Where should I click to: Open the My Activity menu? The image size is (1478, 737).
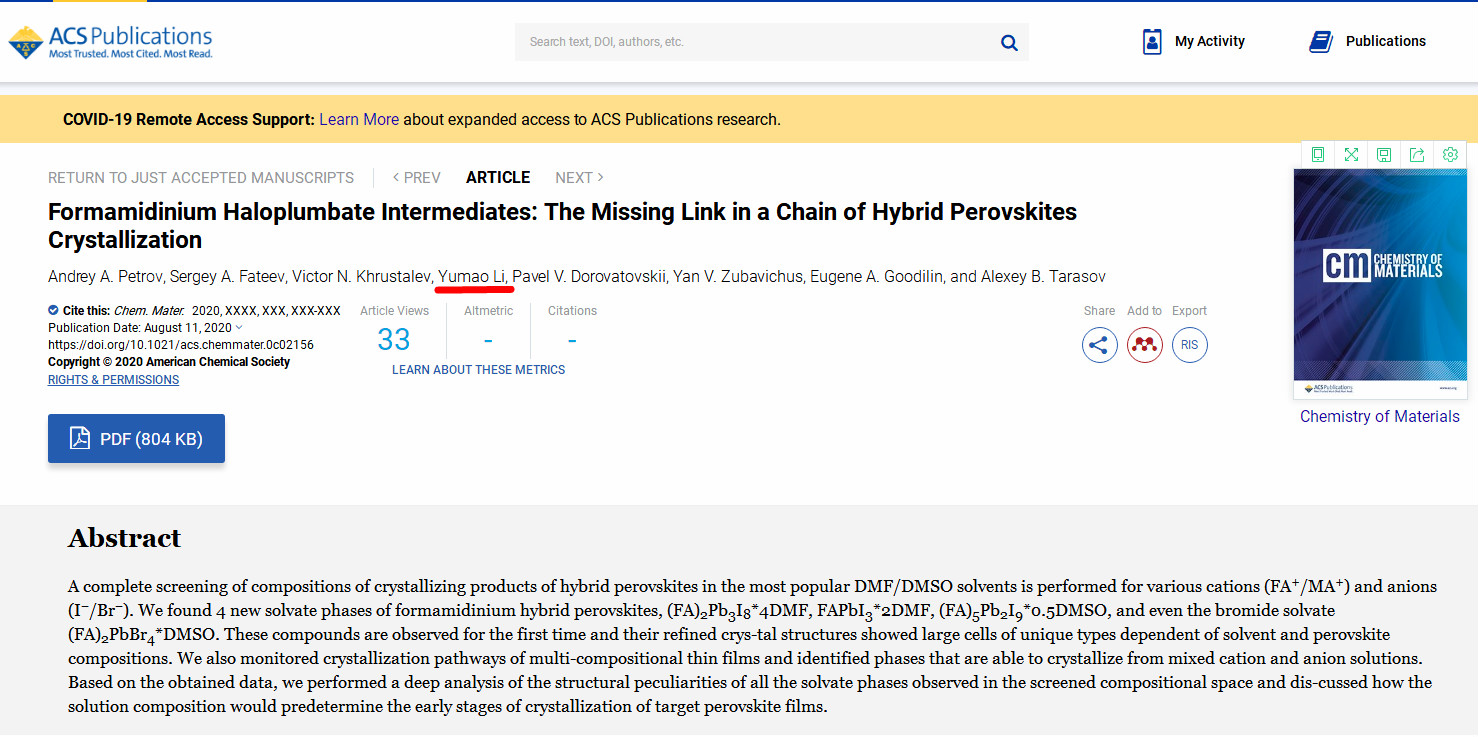coord(1194,41)
